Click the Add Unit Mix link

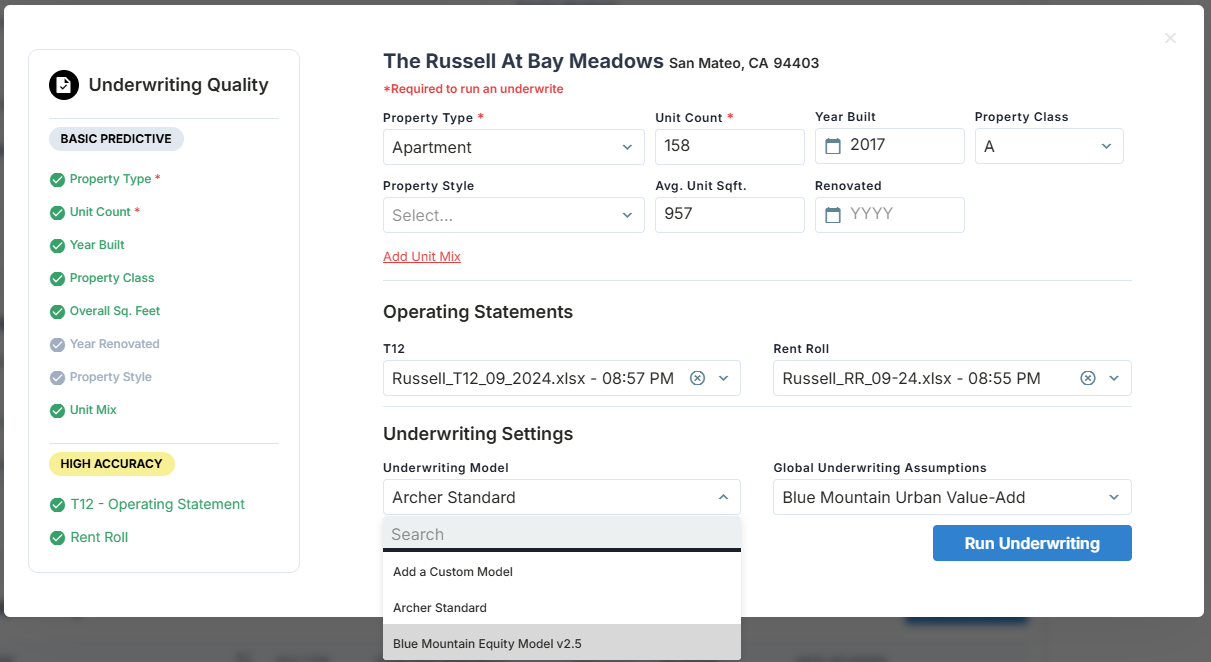pyautogui.click(x=422, y=257)
